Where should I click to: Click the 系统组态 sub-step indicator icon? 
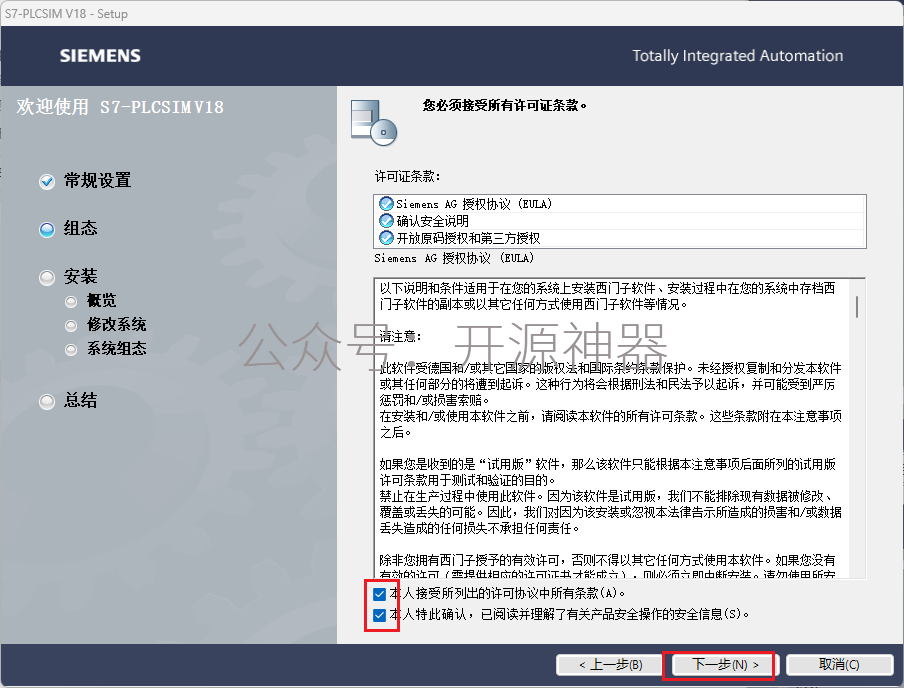point(71,349)
